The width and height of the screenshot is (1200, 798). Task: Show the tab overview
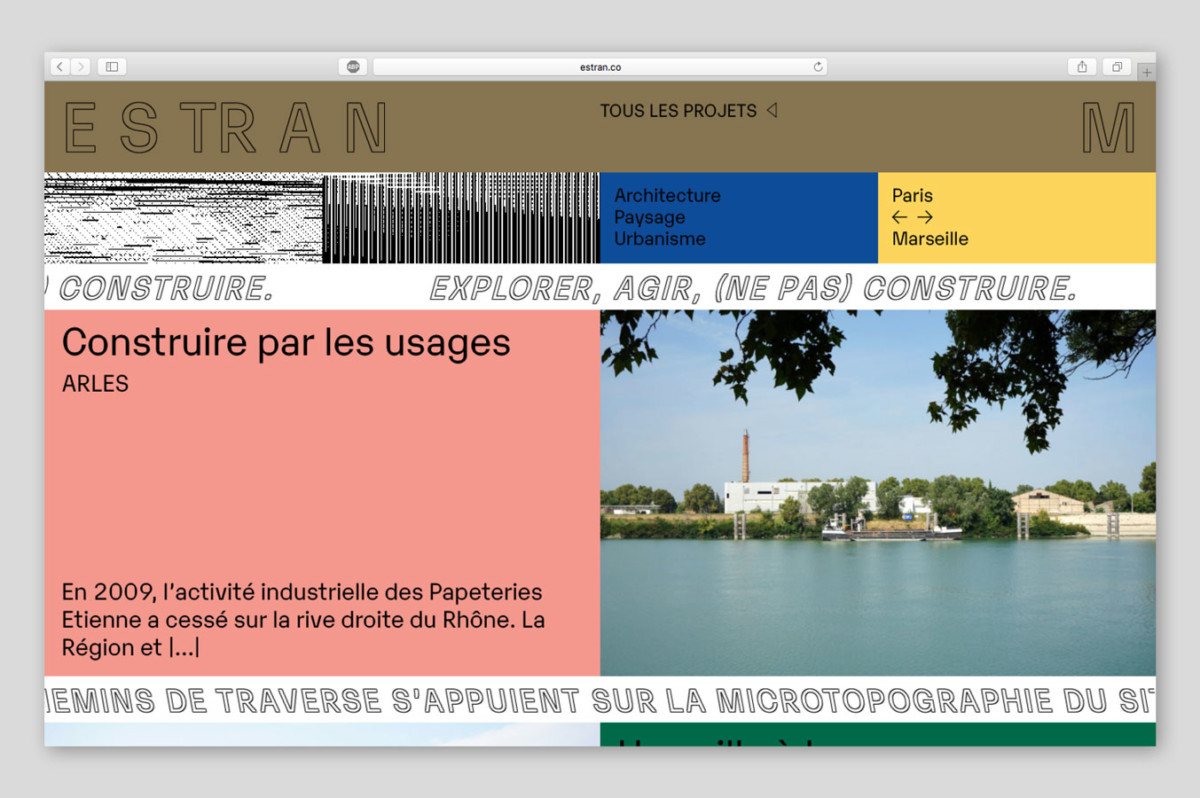coord(1116,67)
